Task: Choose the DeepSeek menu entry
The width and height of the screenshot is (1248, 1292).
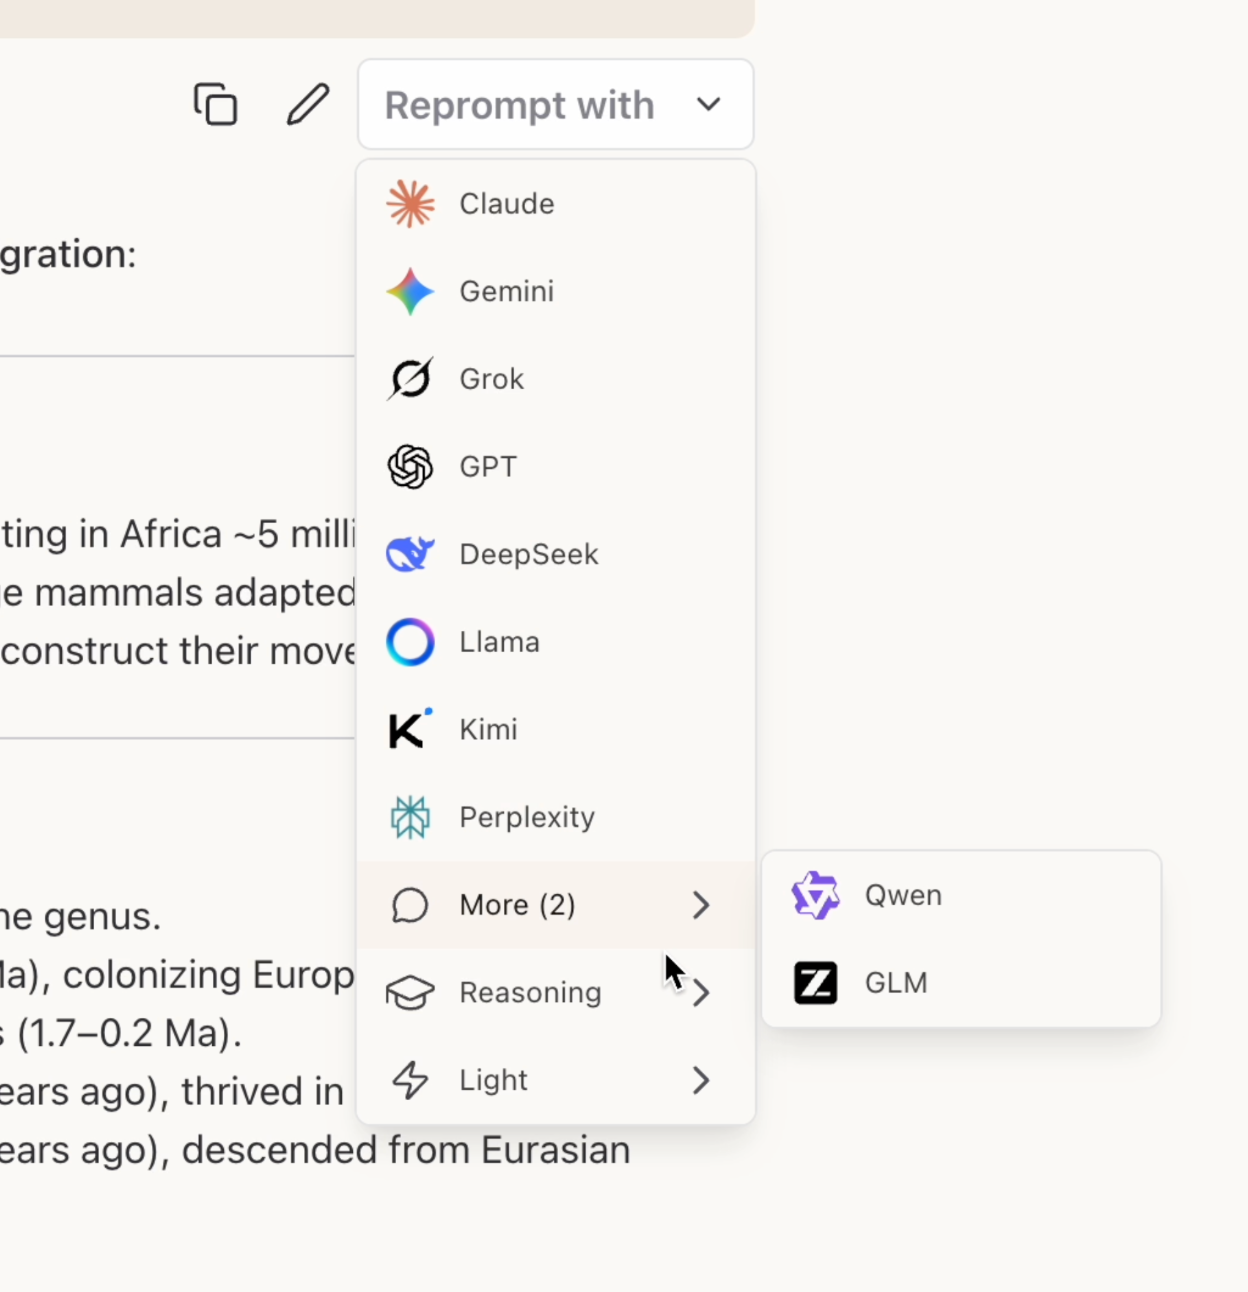Action: tap(555, 554)
